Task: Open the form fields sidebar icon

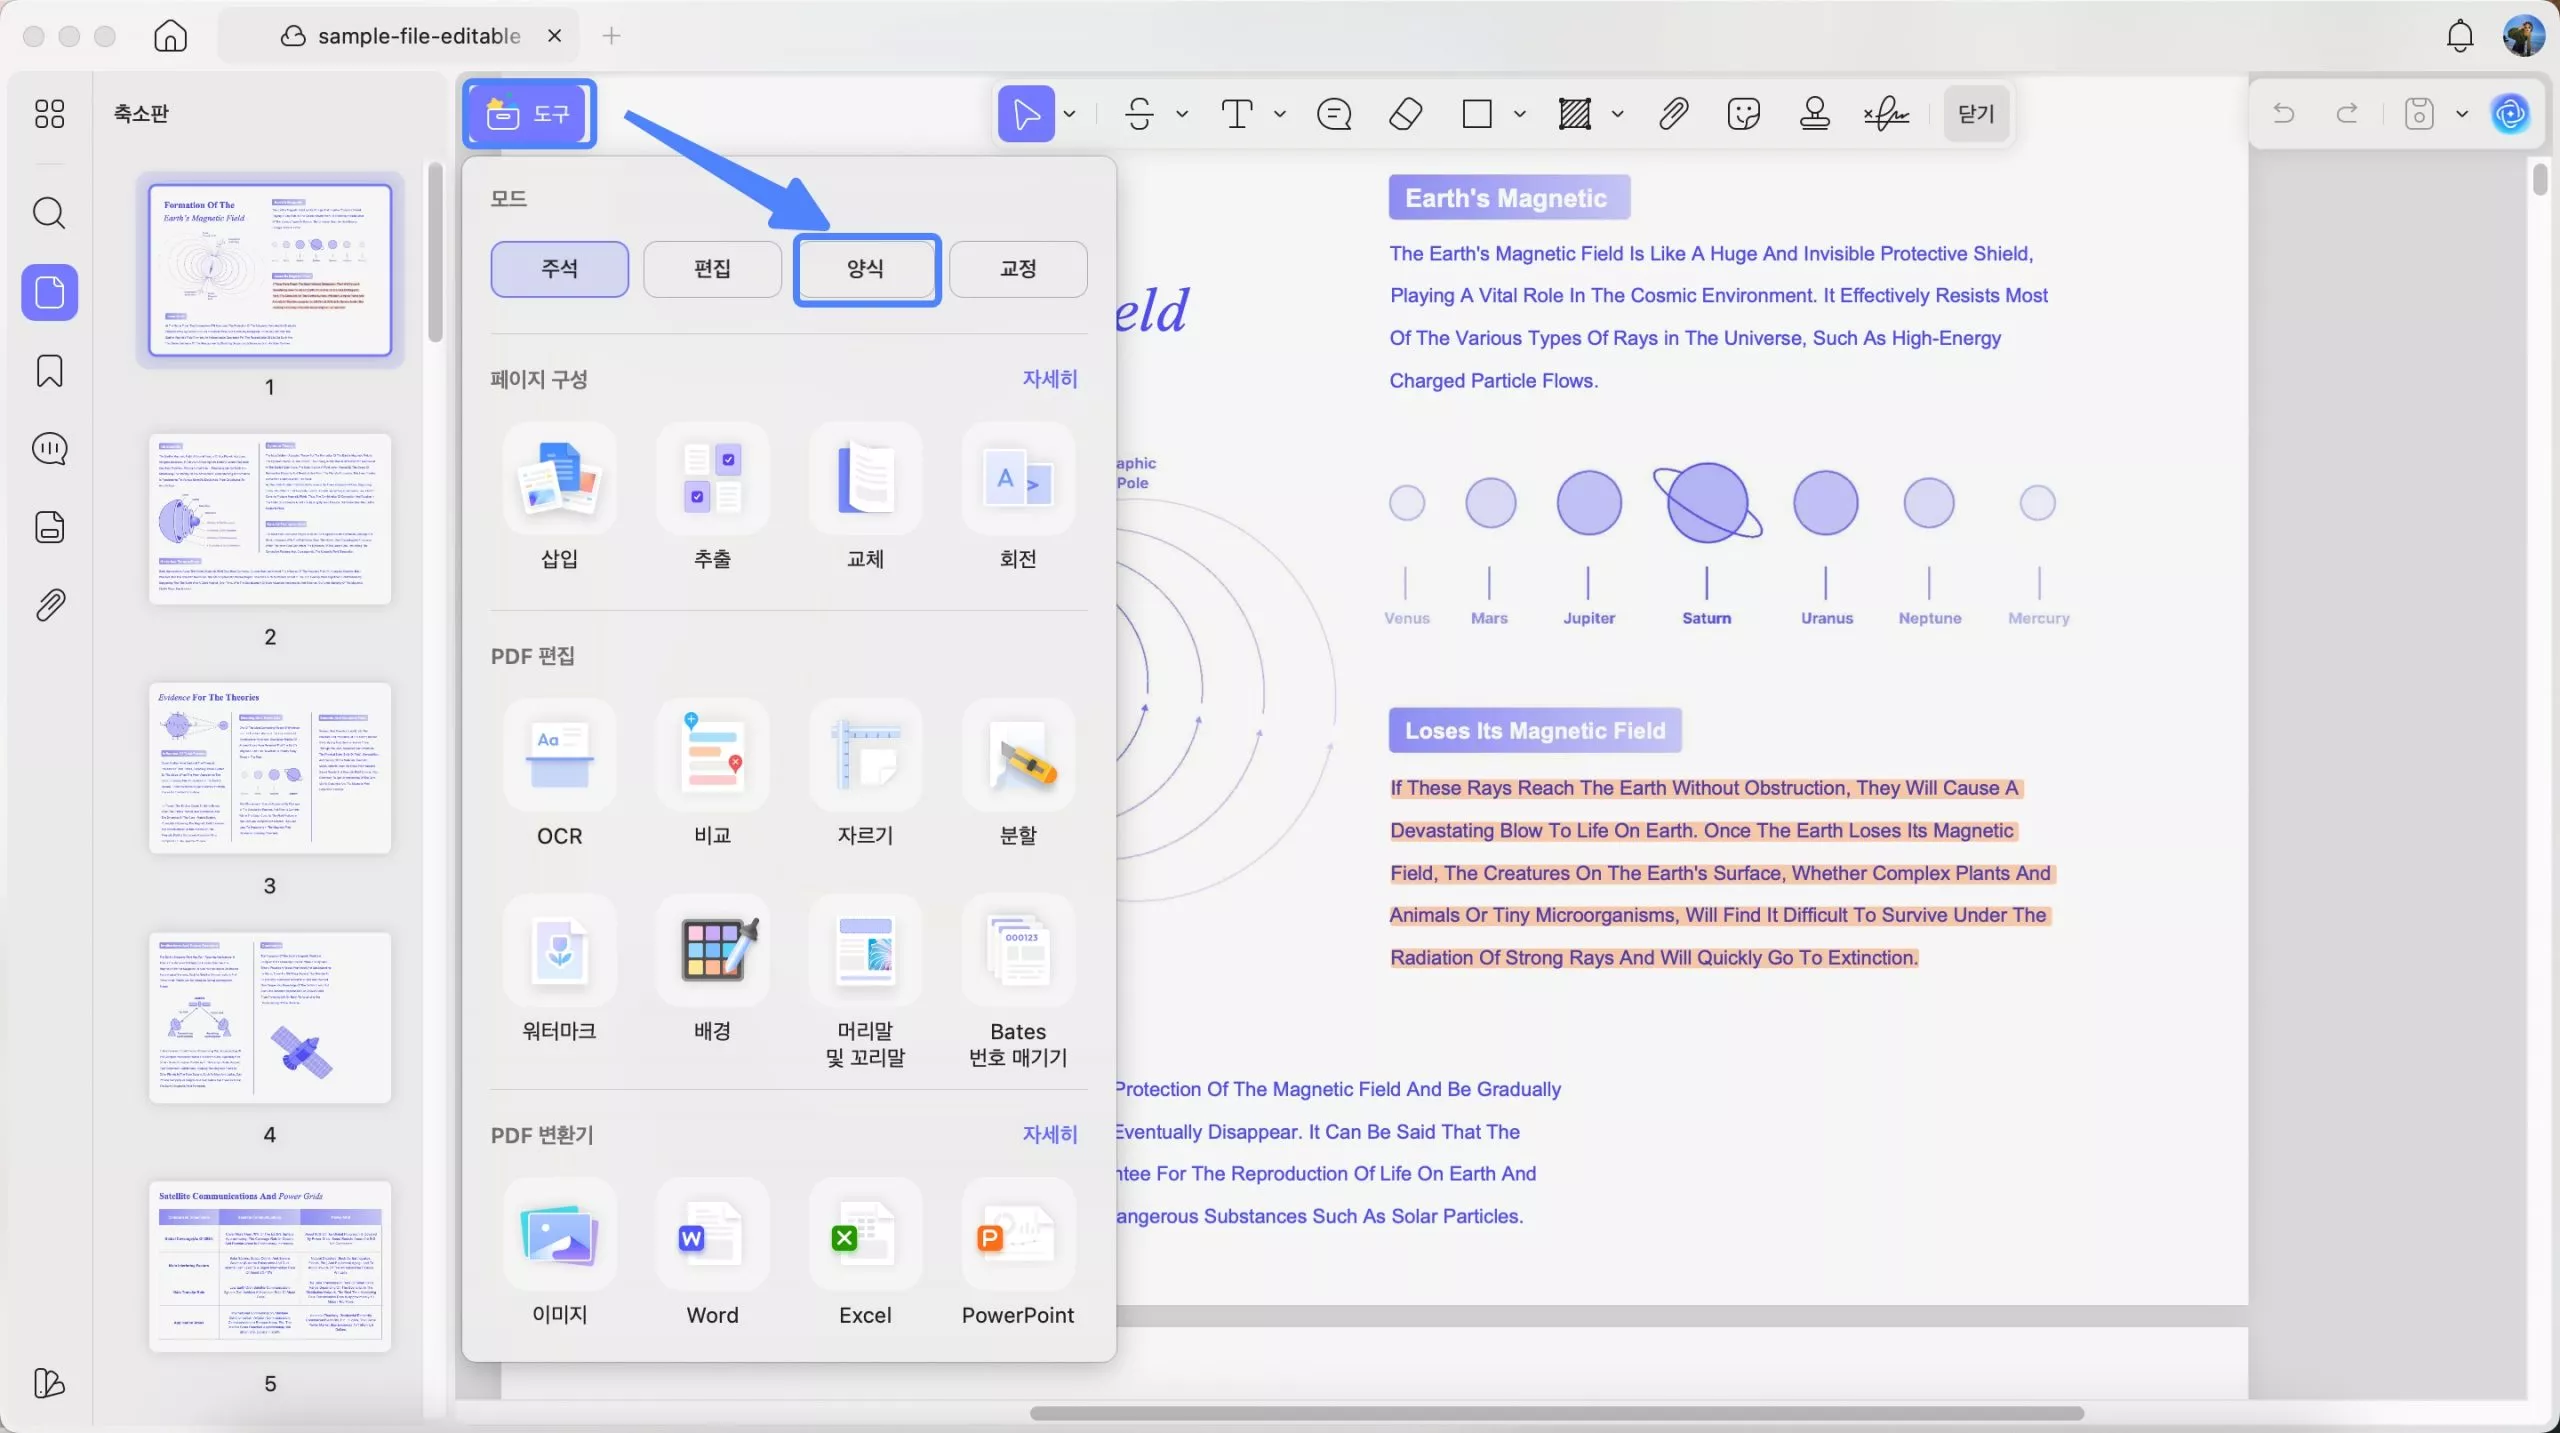Action: (x=49, y=527)
